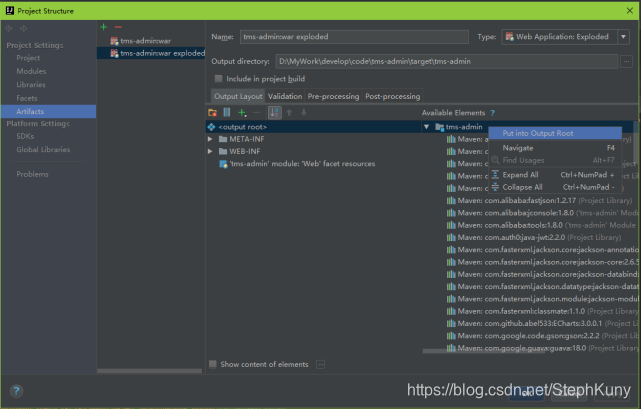Open Facets settings page
Screen dimensions: 641x409
pos(27,98)
